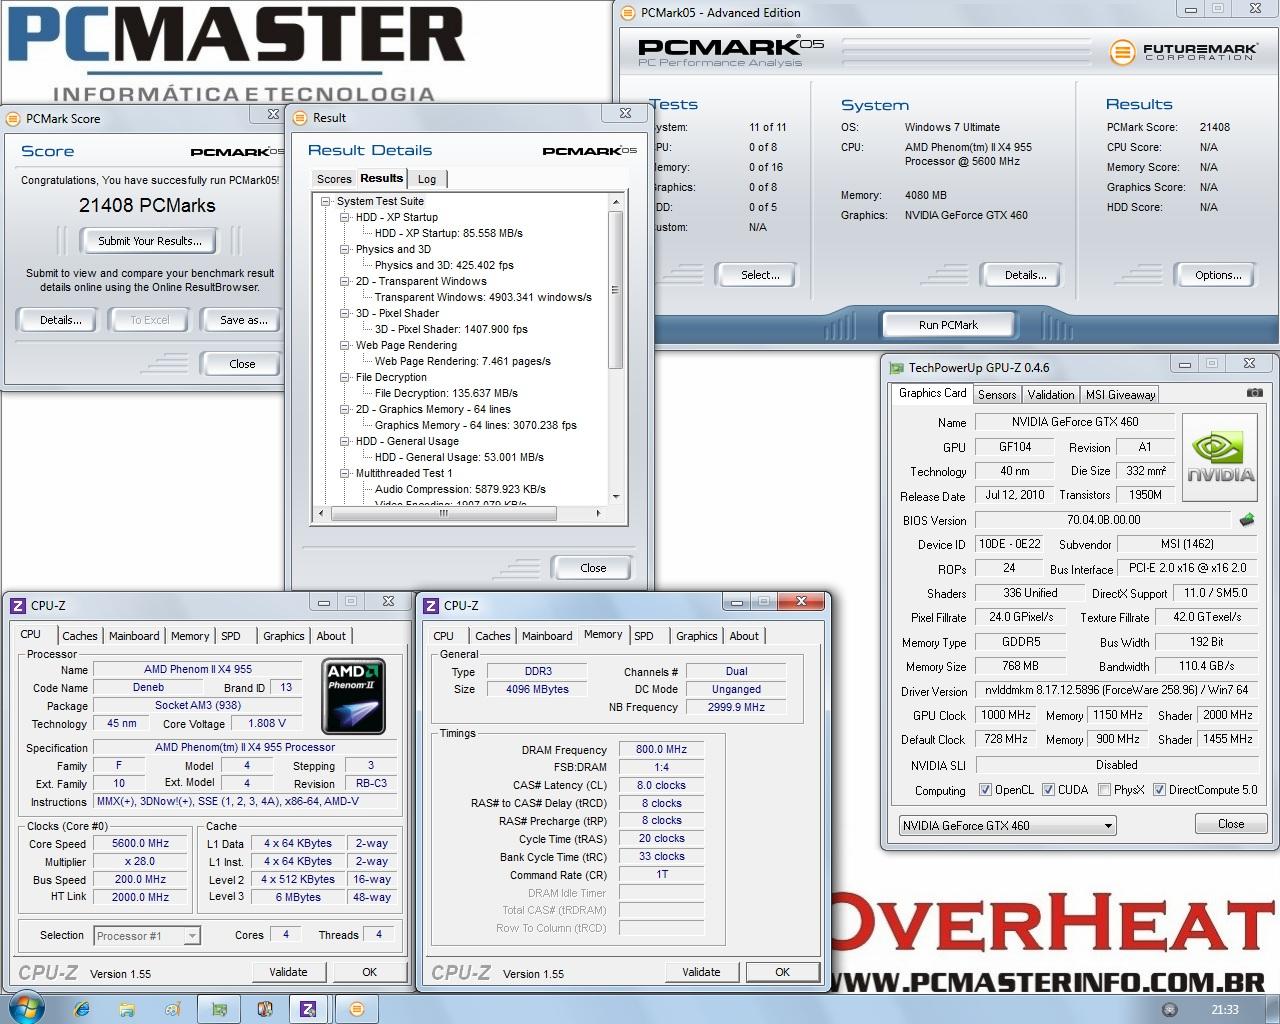Image resolution: width=1280 pixels, height=1024 pixels.
Task: Open the Processor #1 selection dropdown
Action: 147,936
